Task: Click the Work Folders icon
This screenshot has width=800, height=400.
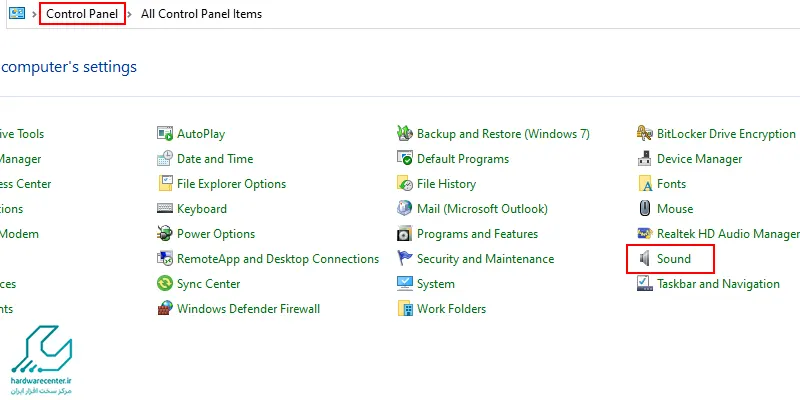Action: point(405,309)
